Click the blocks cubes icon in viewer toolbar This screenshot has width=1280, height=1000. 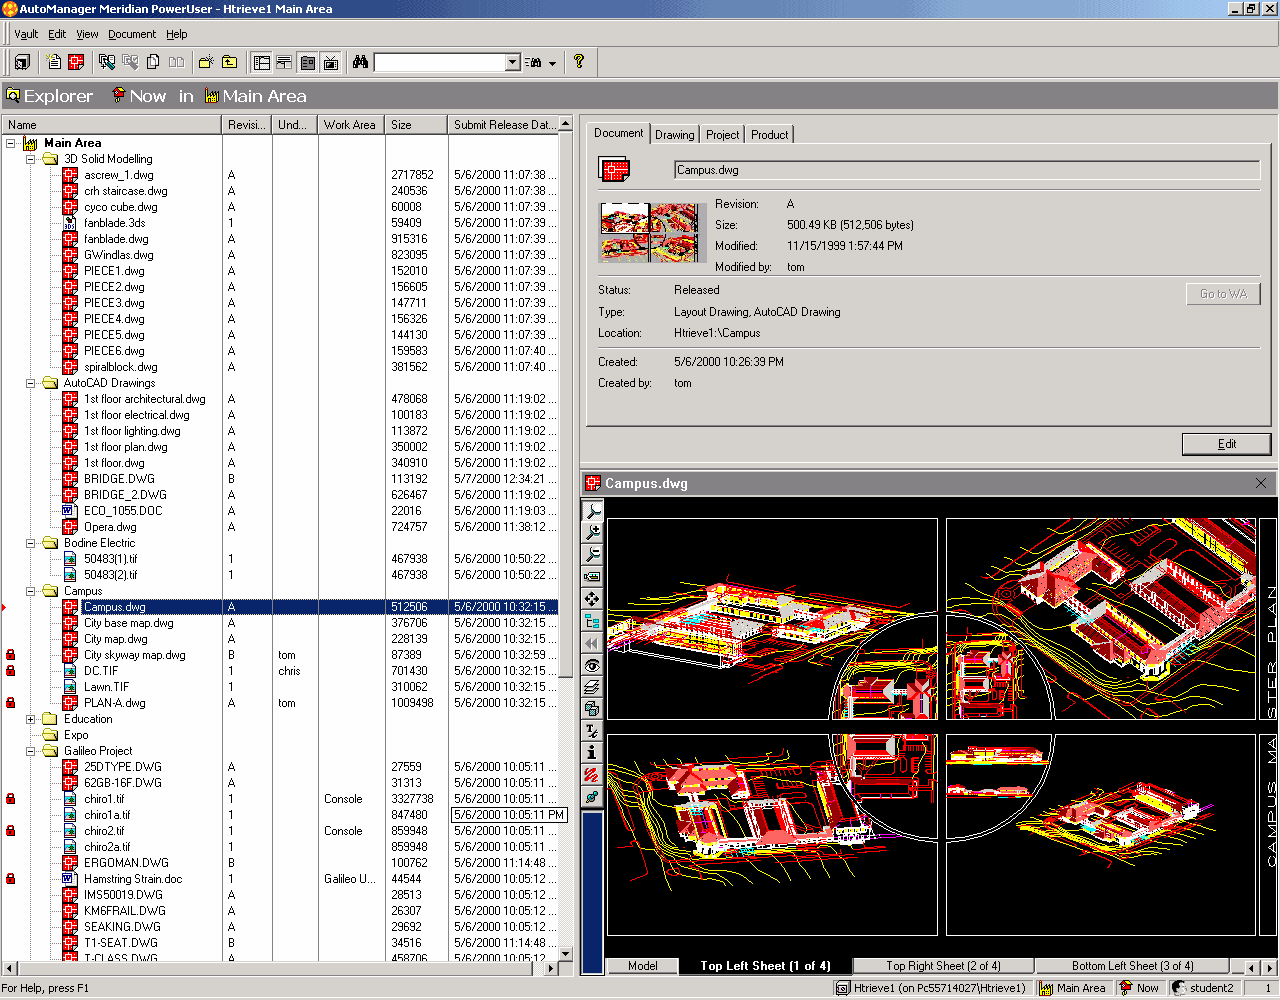592,709
